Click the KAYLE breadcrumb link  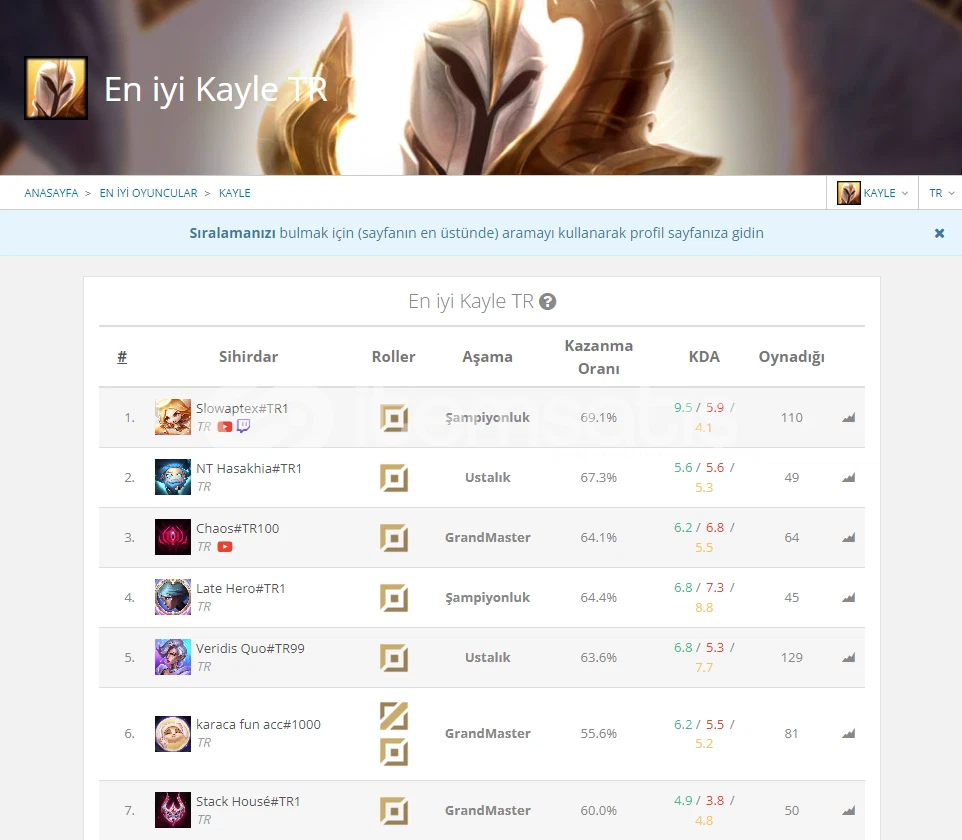pyautogui.click(x=234, y=193)
